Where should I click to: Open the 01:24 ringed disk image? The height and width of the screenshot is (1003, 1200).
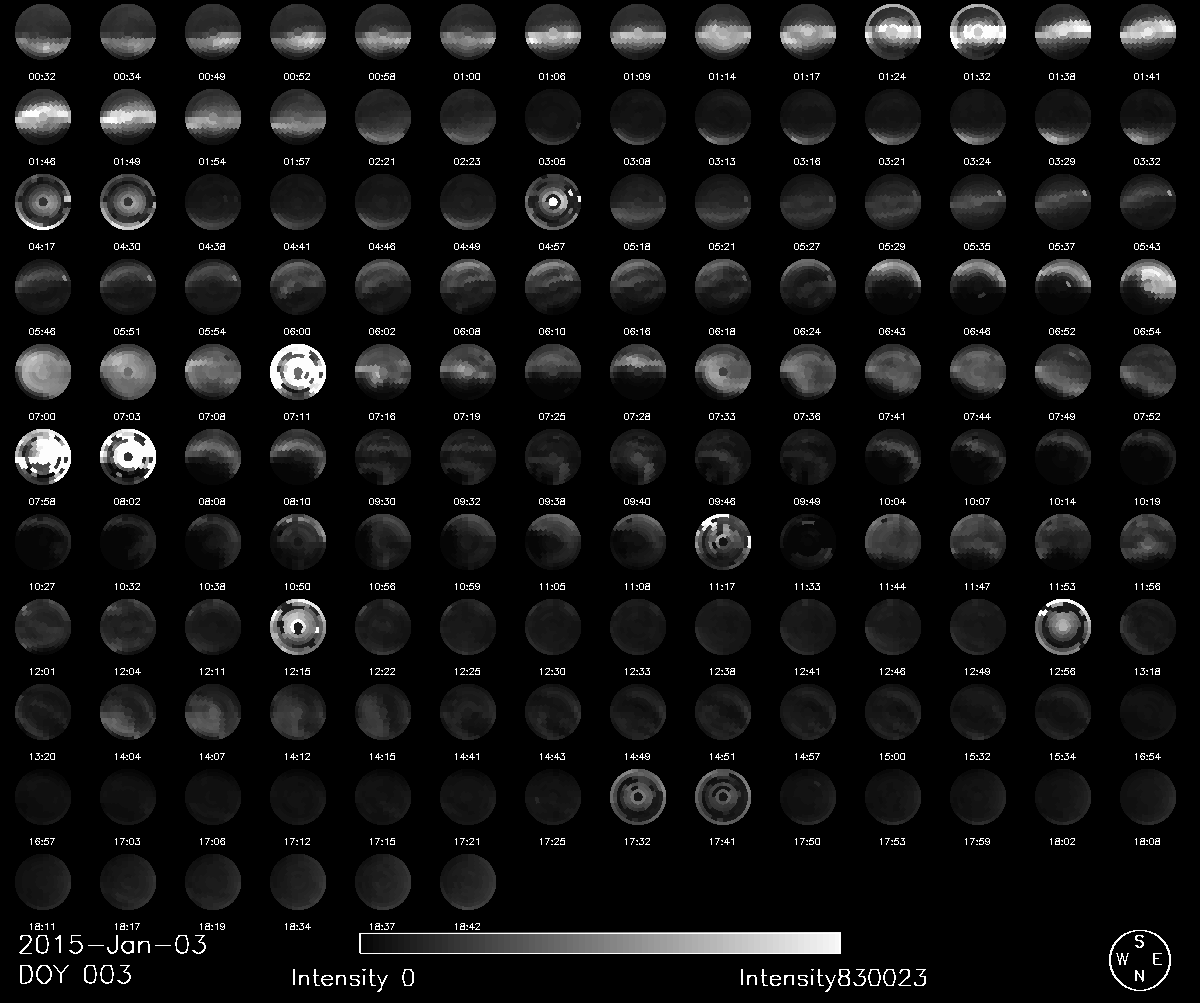point(893,30)
